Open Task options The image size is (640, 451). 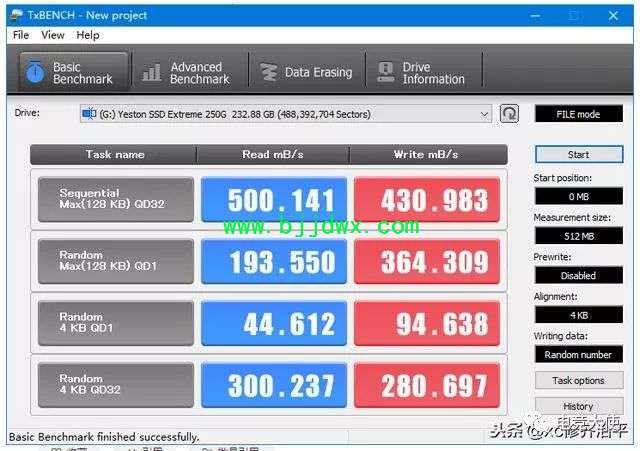pyautogui.click(x=579, y=380)
